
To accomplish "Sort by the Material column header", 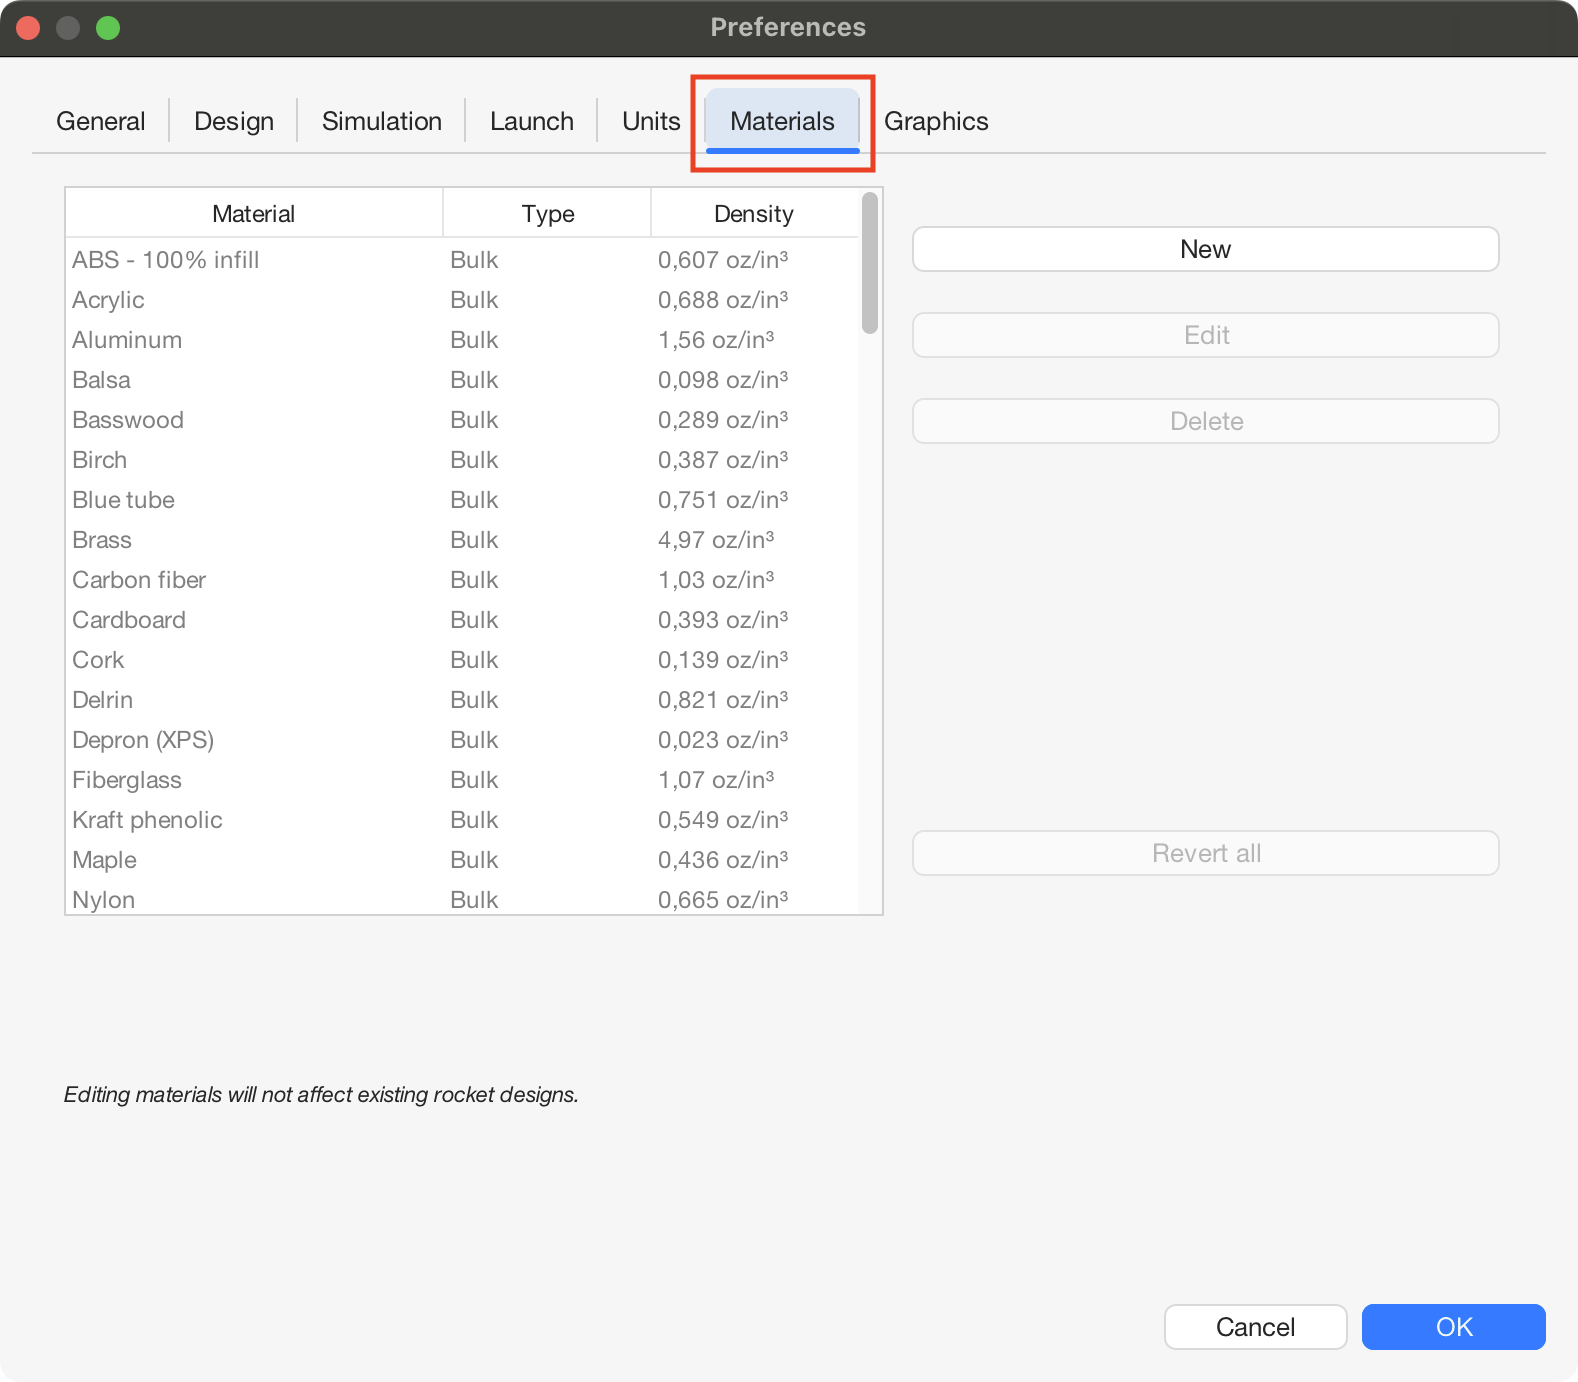I will point(253,213).
